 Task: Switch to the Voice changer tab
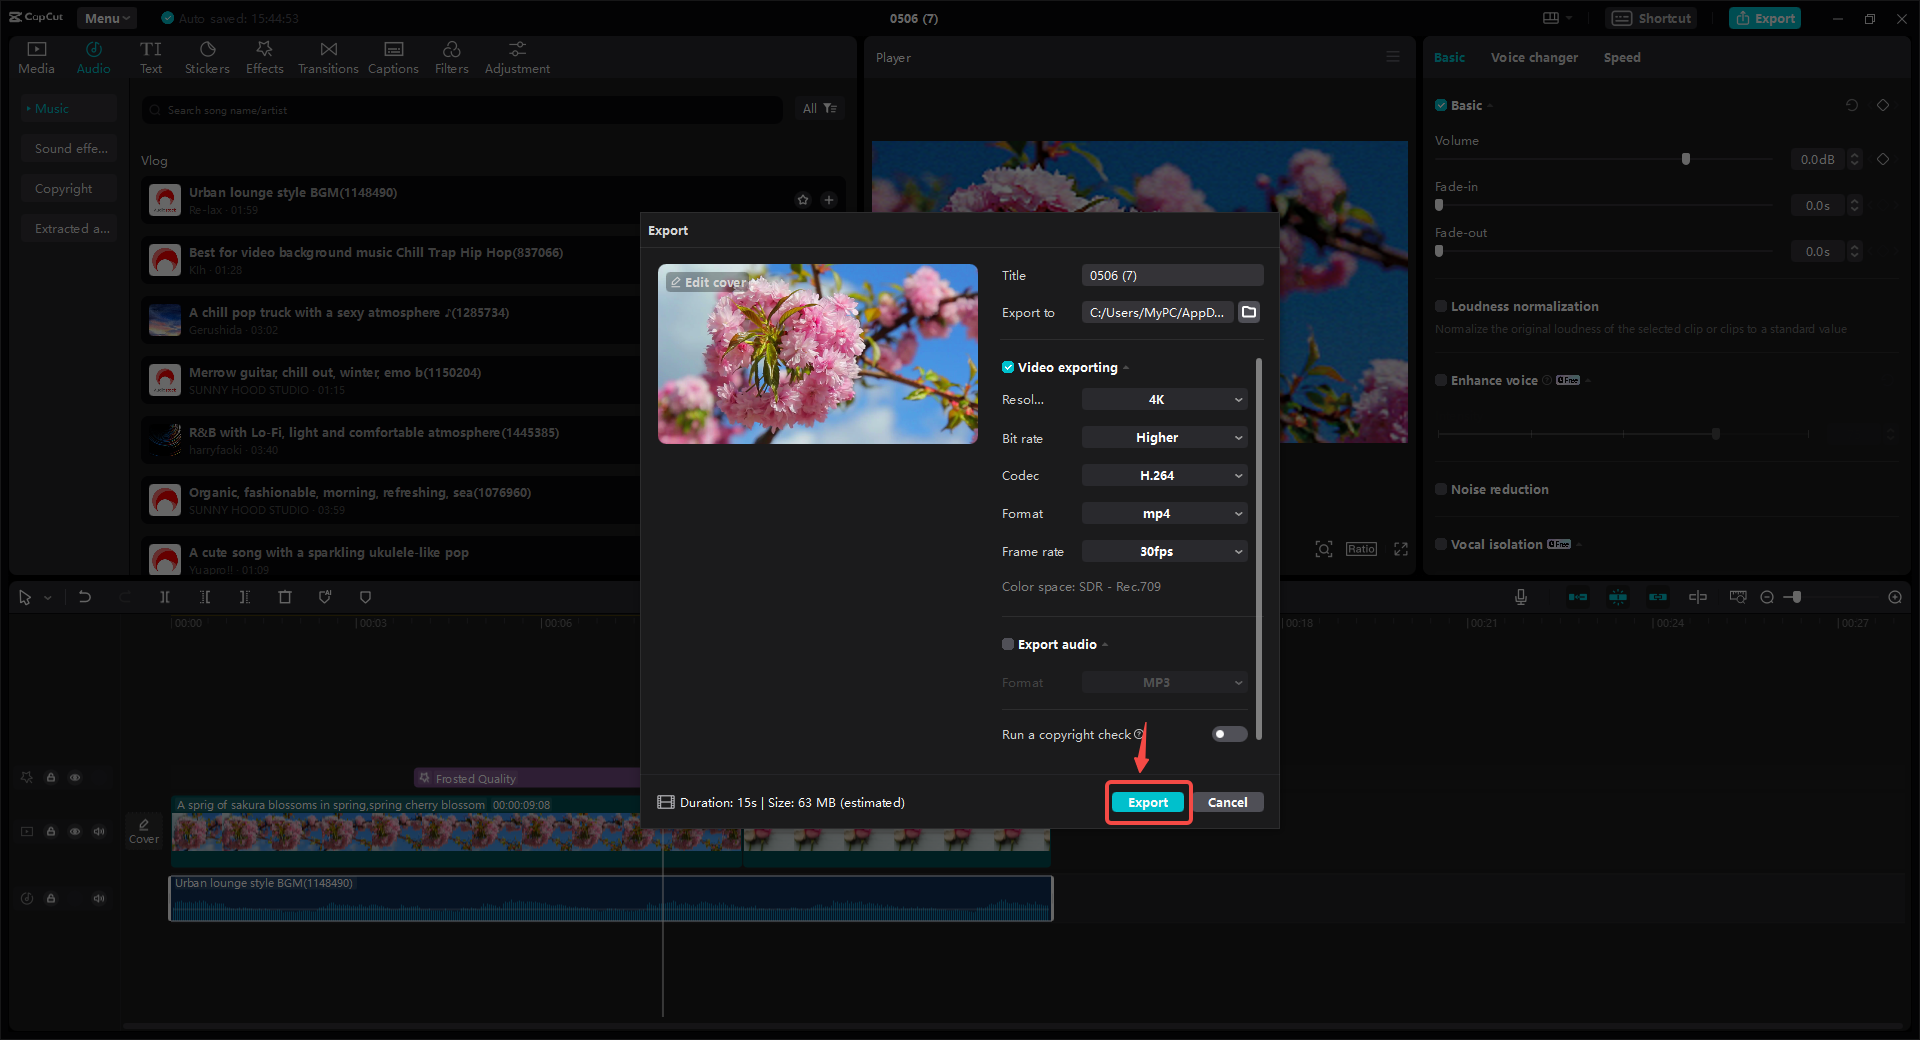1534,57
